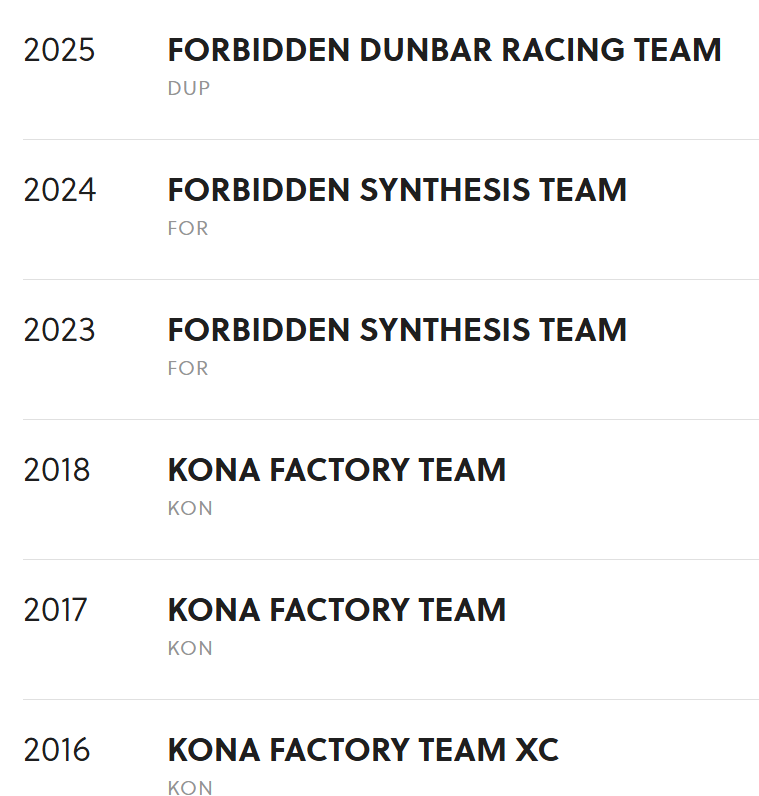Open the 2018 Kona Factory Team entry
The image size is (759, 796).
click(x=337, y=470)
